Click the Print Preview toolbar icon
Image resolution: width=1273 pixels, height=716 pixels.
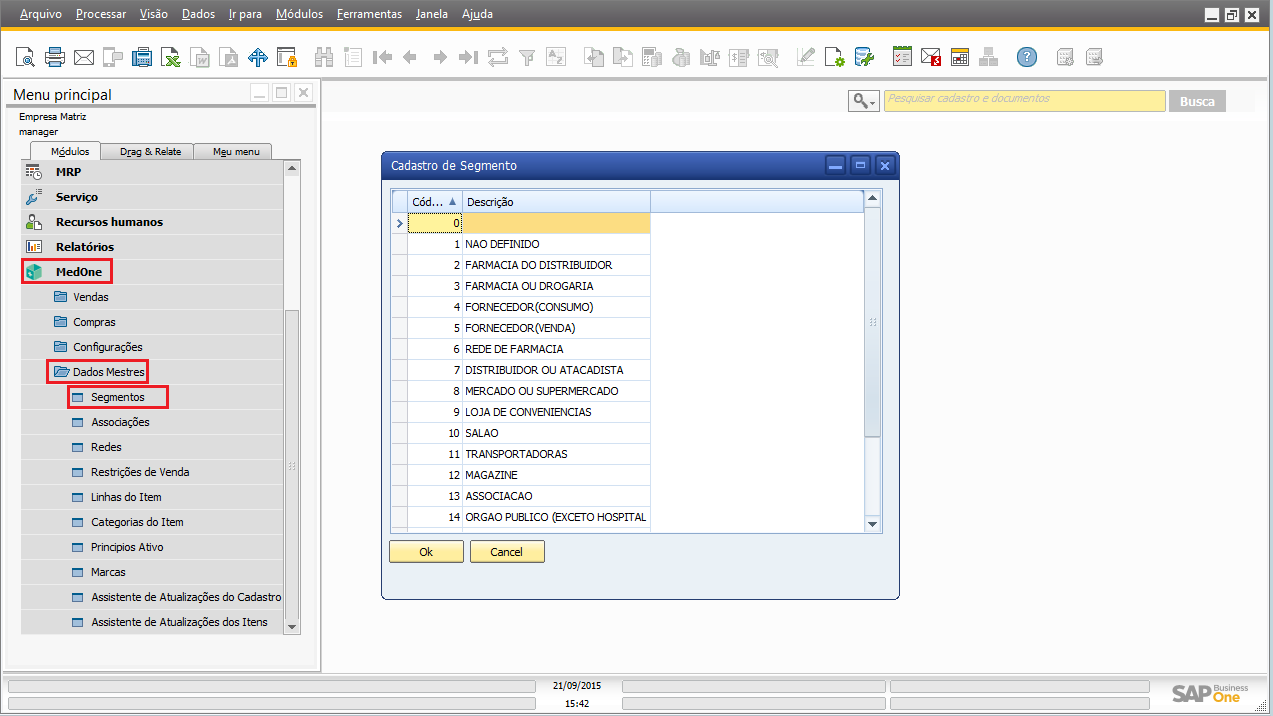[x=25, y=57]
